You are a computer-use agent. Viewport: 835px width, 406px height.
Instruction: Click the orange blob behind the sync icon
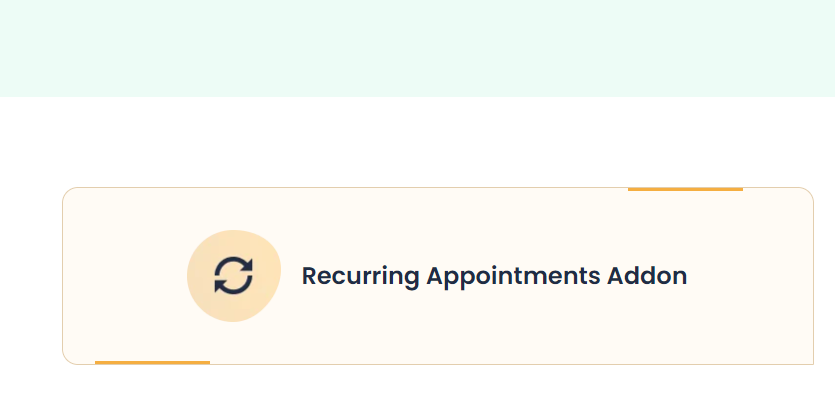point(234,275)
